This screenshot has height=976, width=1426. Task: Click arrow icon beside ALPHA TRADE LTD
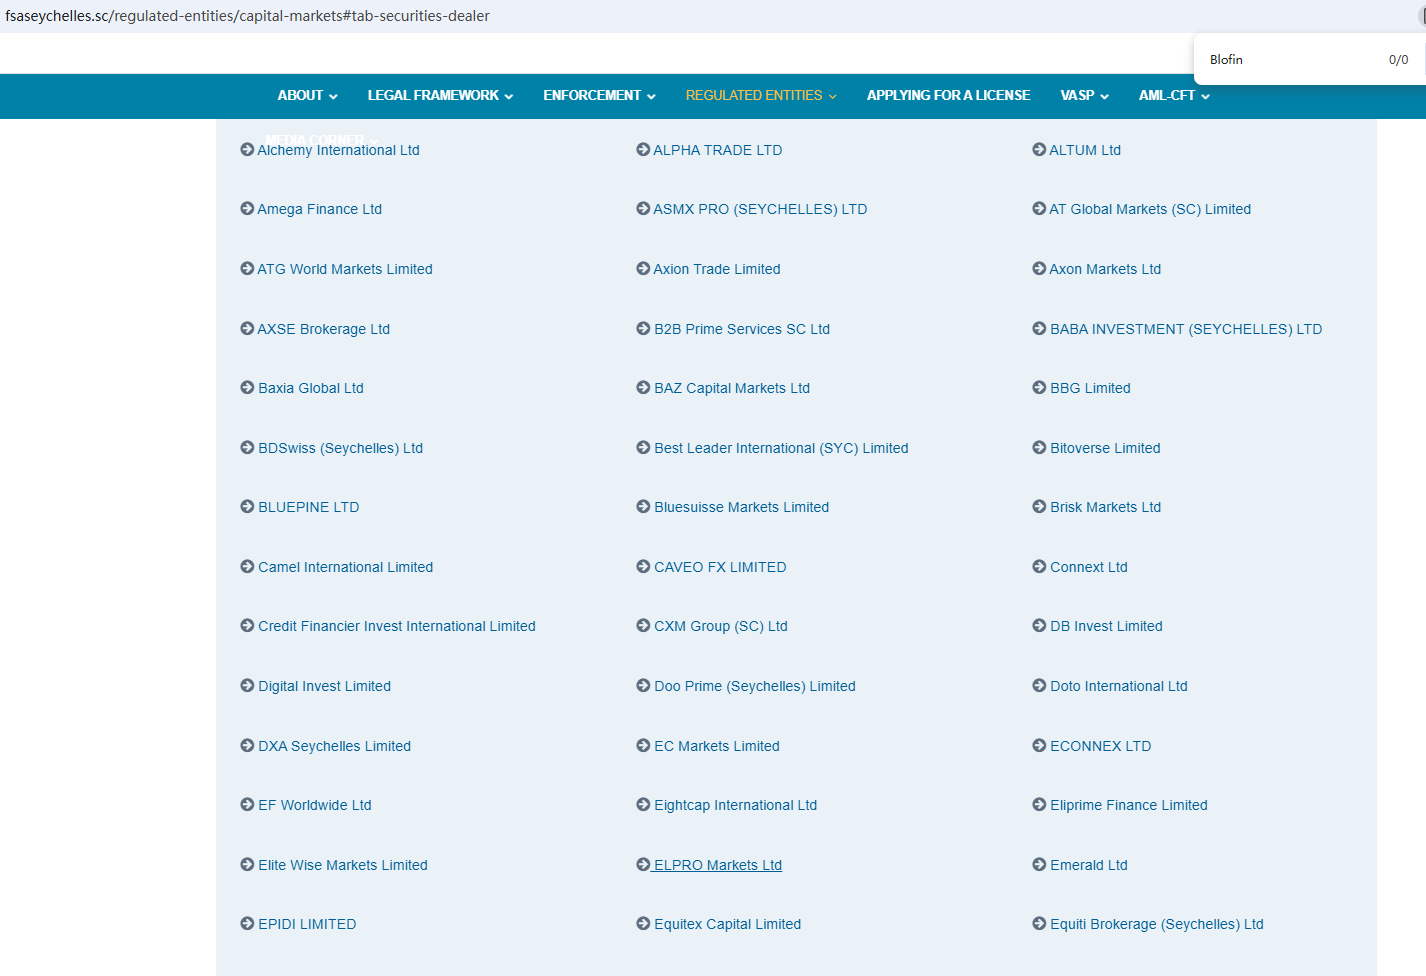(643, 149)
